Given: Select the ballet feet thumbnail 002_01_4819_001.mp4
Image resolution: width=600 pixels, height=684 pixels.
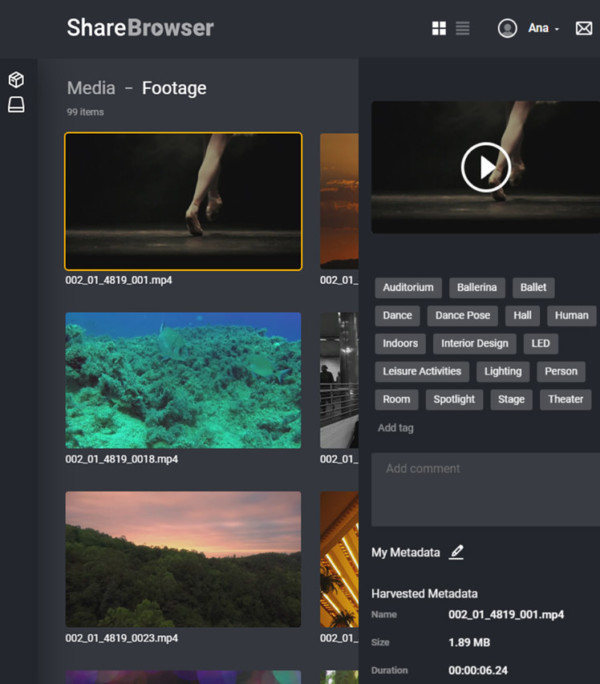Looking at the screenshot, I should coord(183,201).
